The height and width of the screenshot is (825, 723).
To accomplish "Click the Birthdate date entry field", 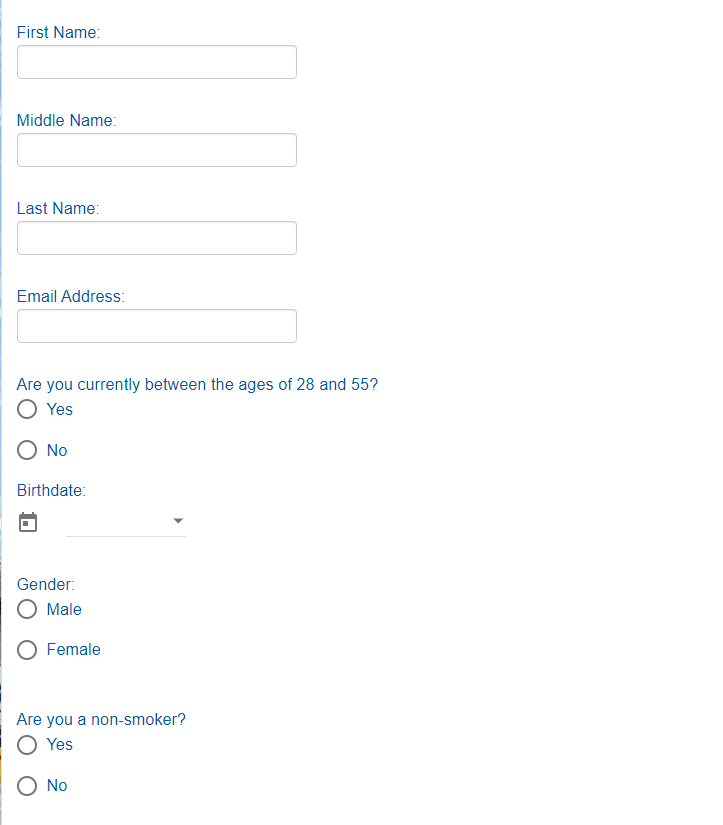I will click(x=117, y=522).
